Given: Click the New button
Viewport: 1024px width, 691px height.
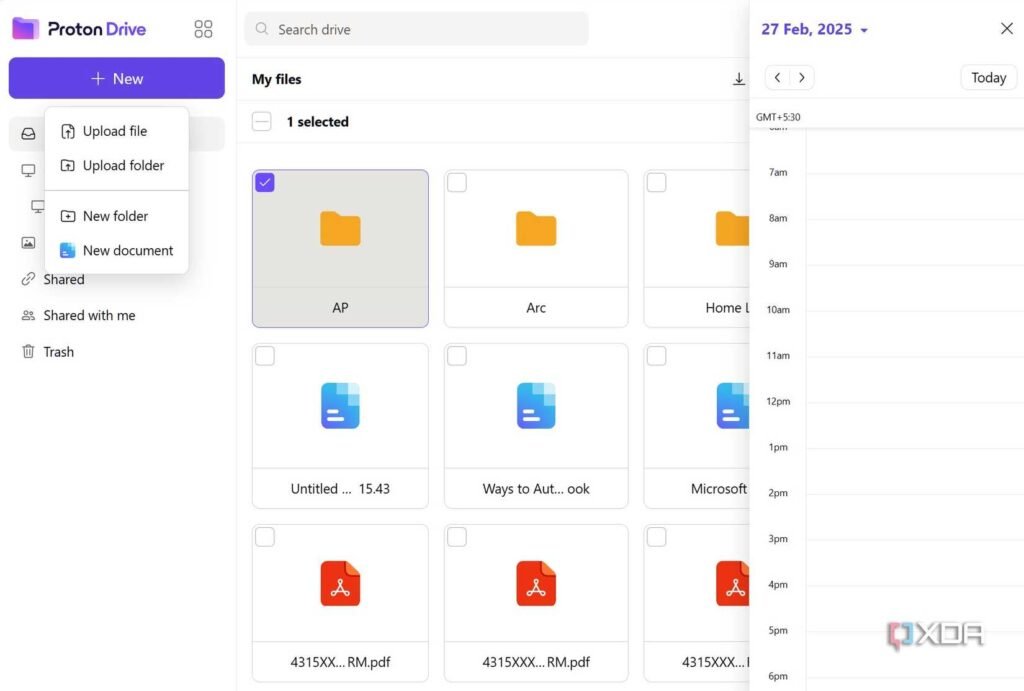Looking at the screenshot, I should coord(116,78).
